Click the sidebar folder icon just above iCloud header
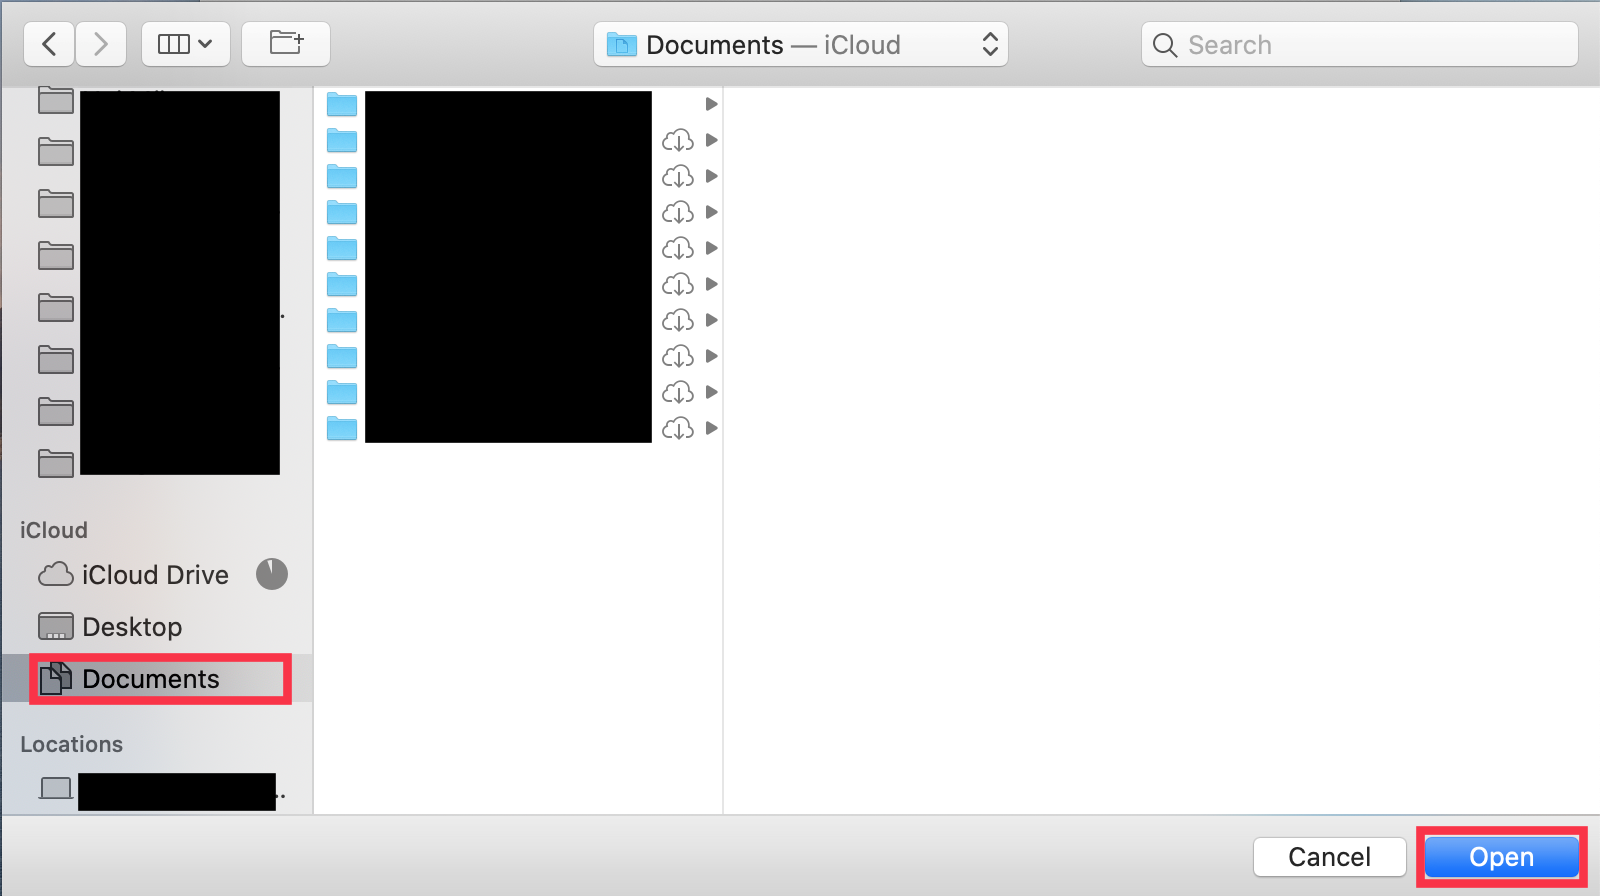Image resolution: width=1600 pixels, height=896 pixels. tap(56, 463)
